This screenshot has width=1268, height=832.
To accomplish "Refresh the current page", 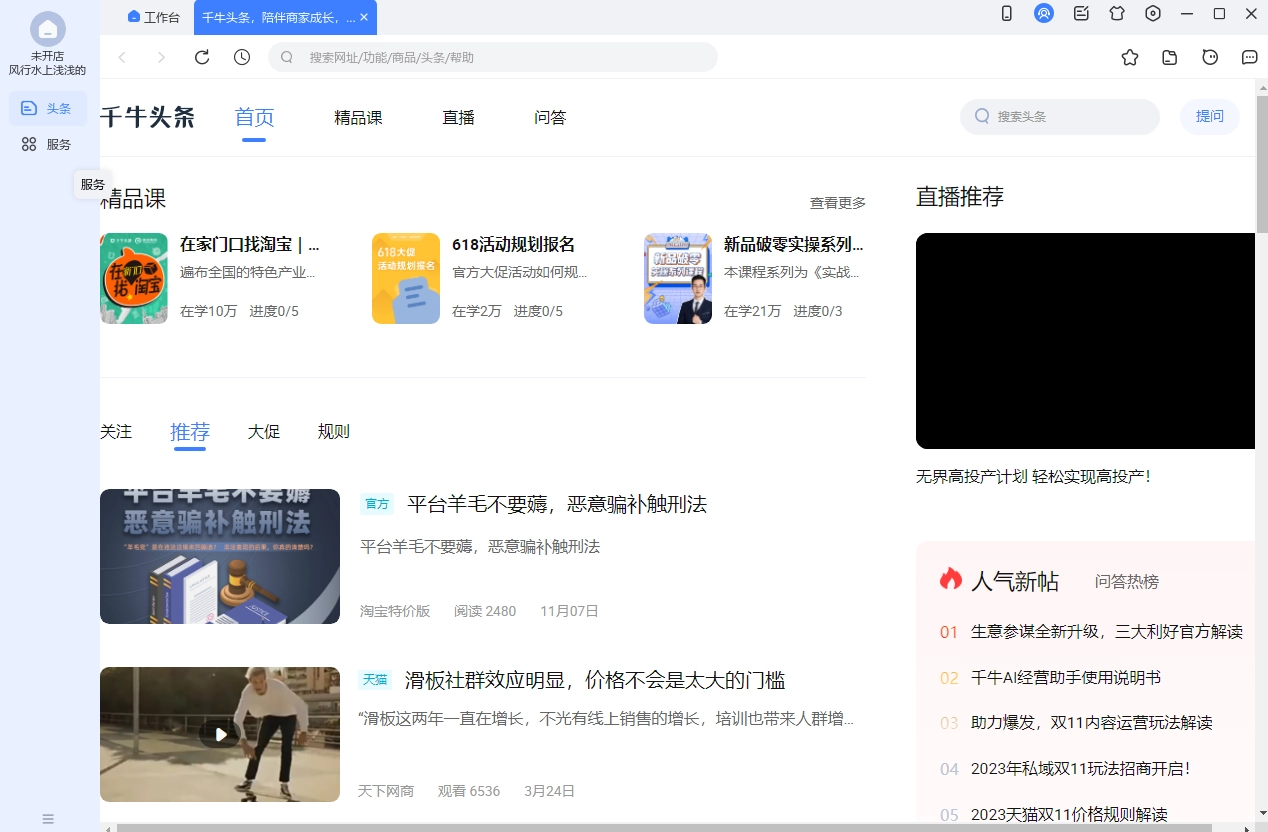I will (201, 57).
